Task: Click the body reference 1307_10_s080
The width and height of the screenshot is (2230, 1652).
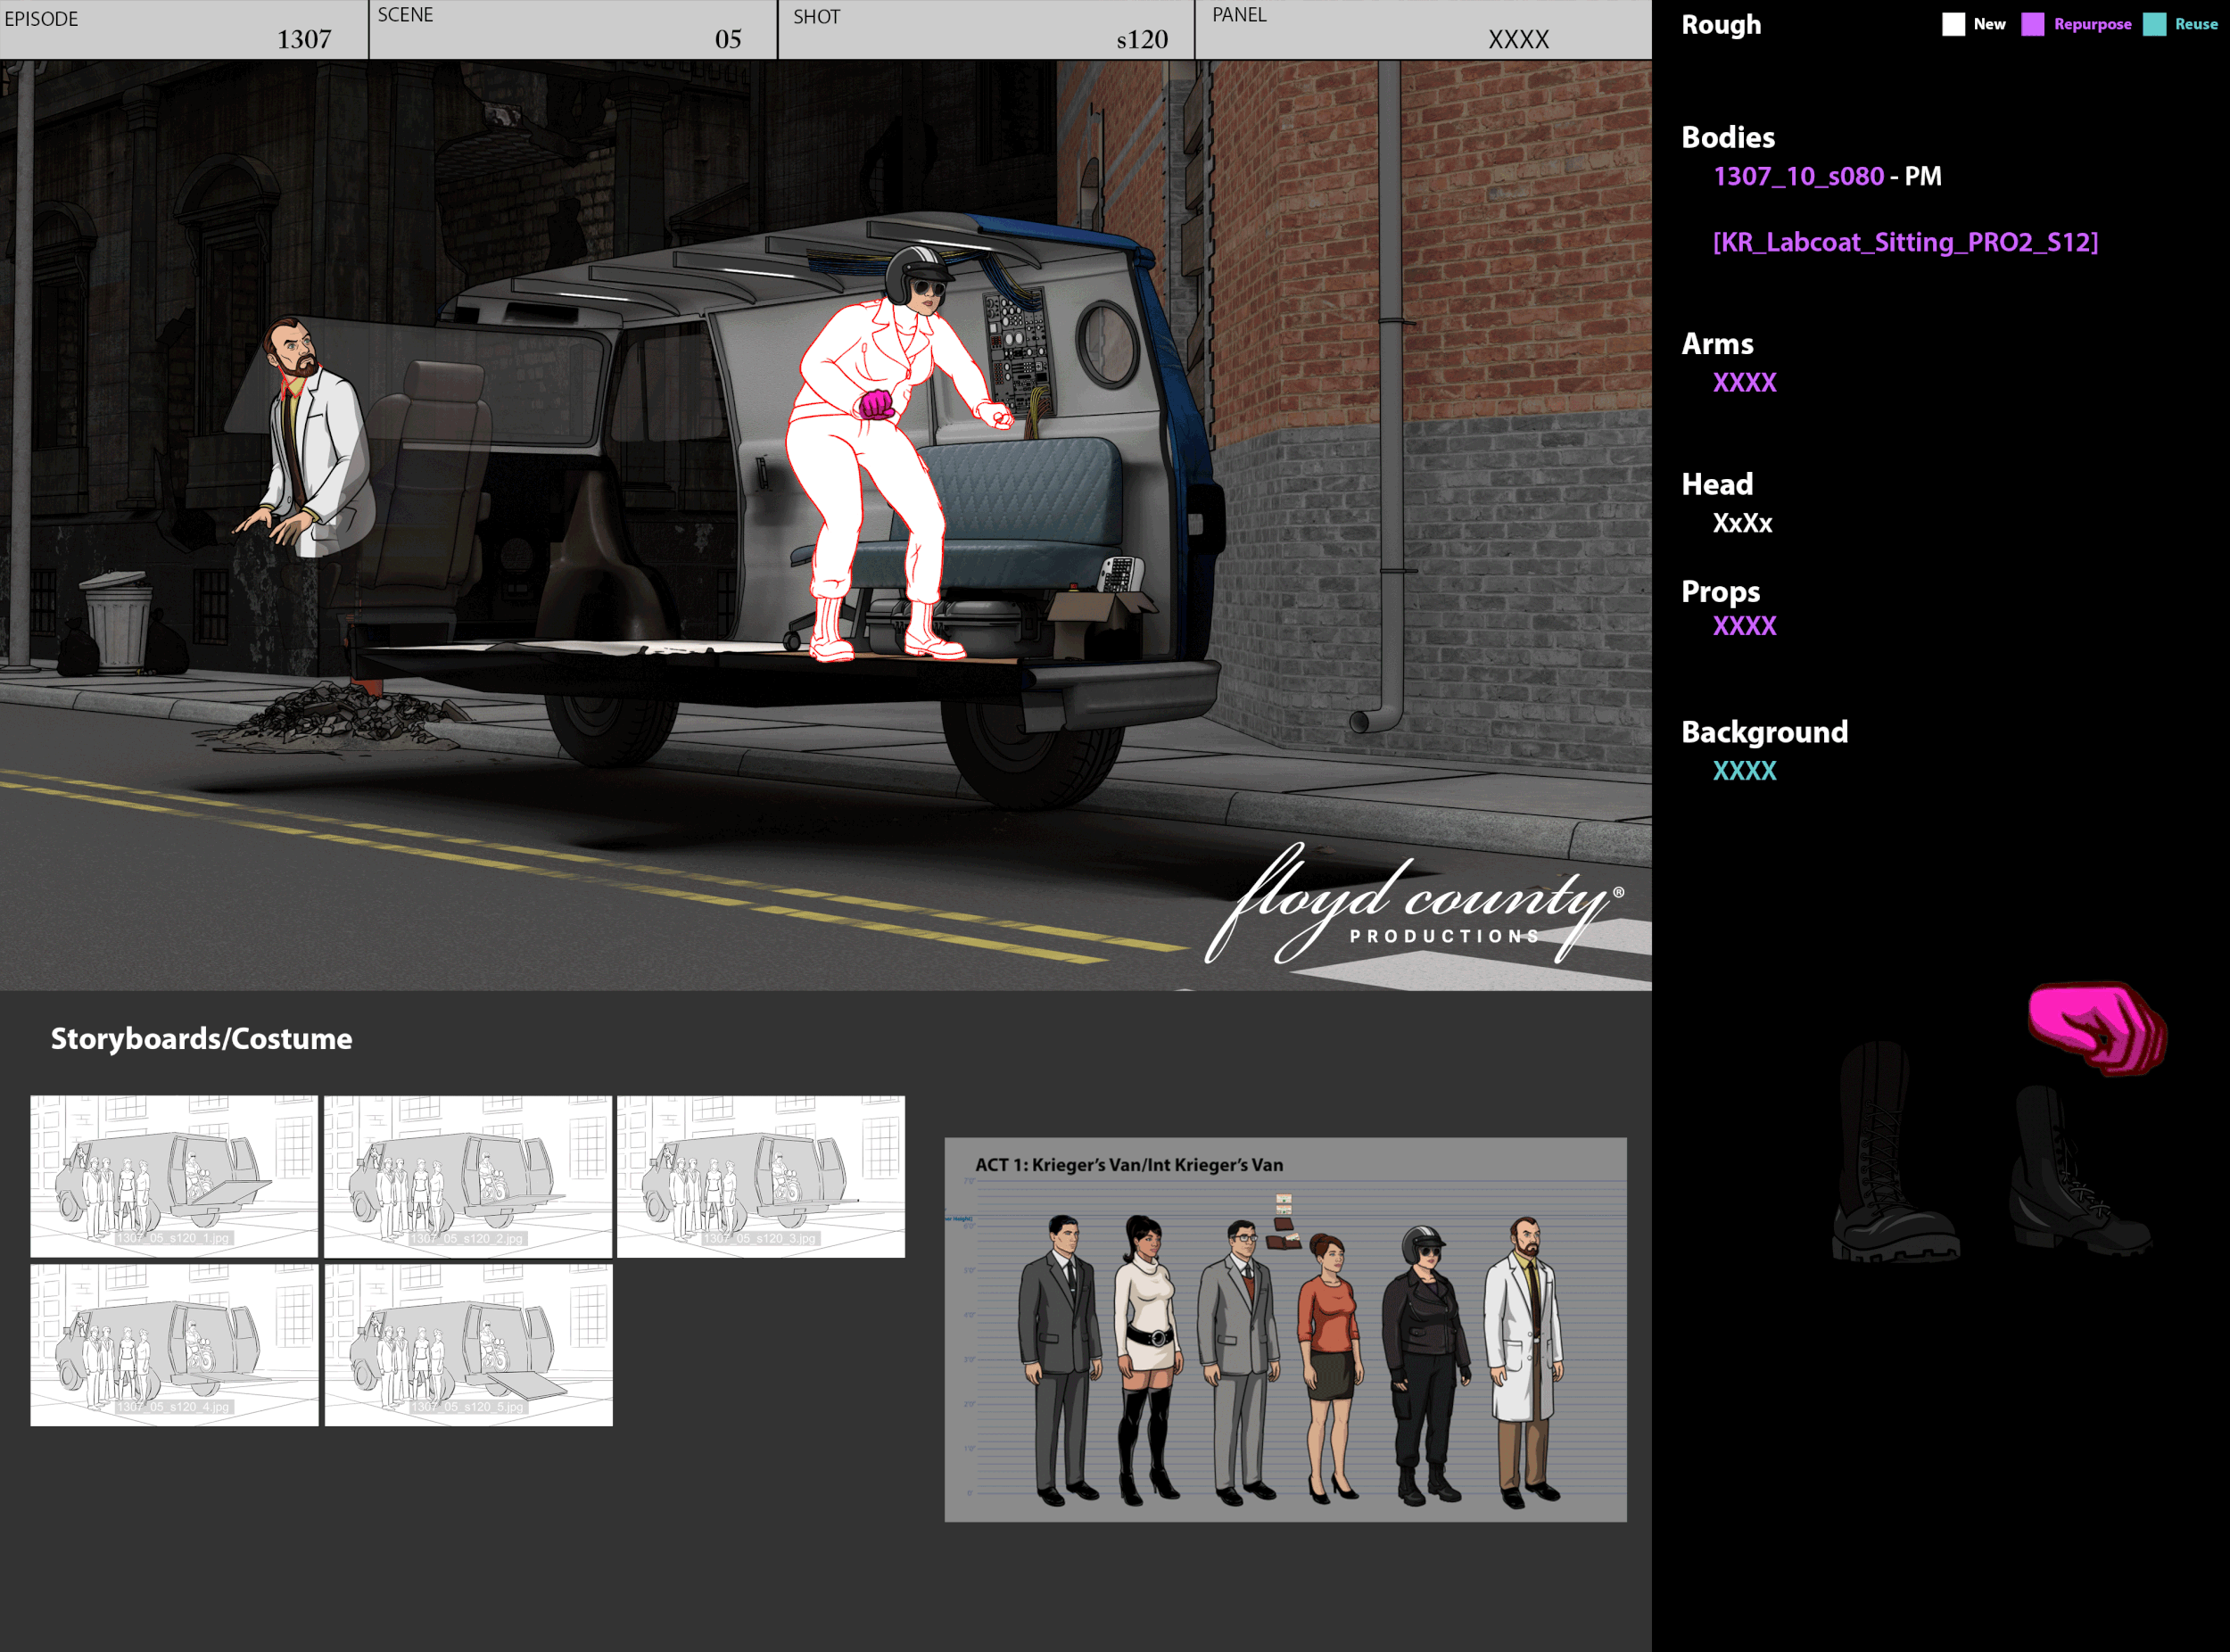Action: point(1798,177)
